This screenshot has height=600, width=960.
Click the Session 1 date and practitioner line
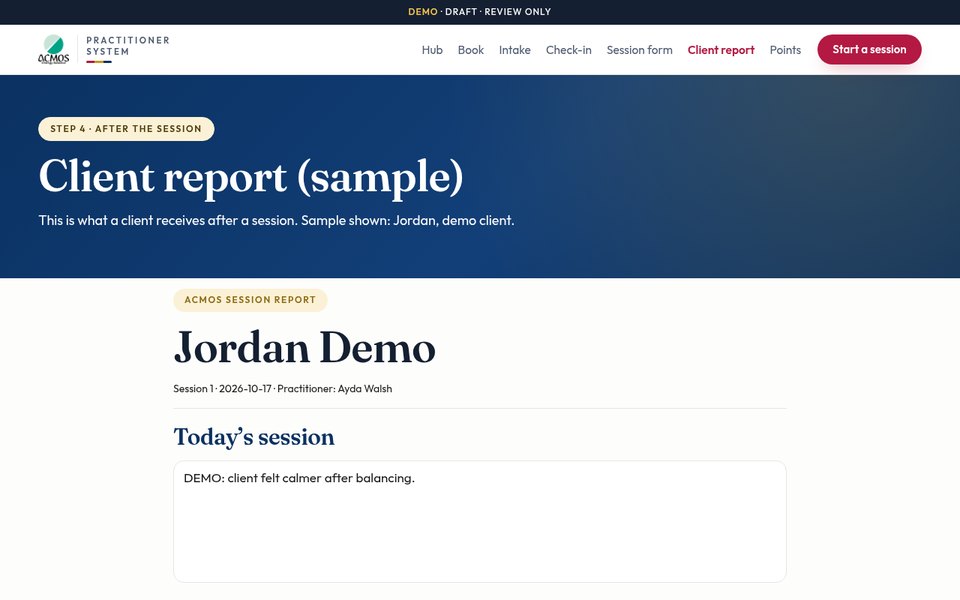pos(282,389)
